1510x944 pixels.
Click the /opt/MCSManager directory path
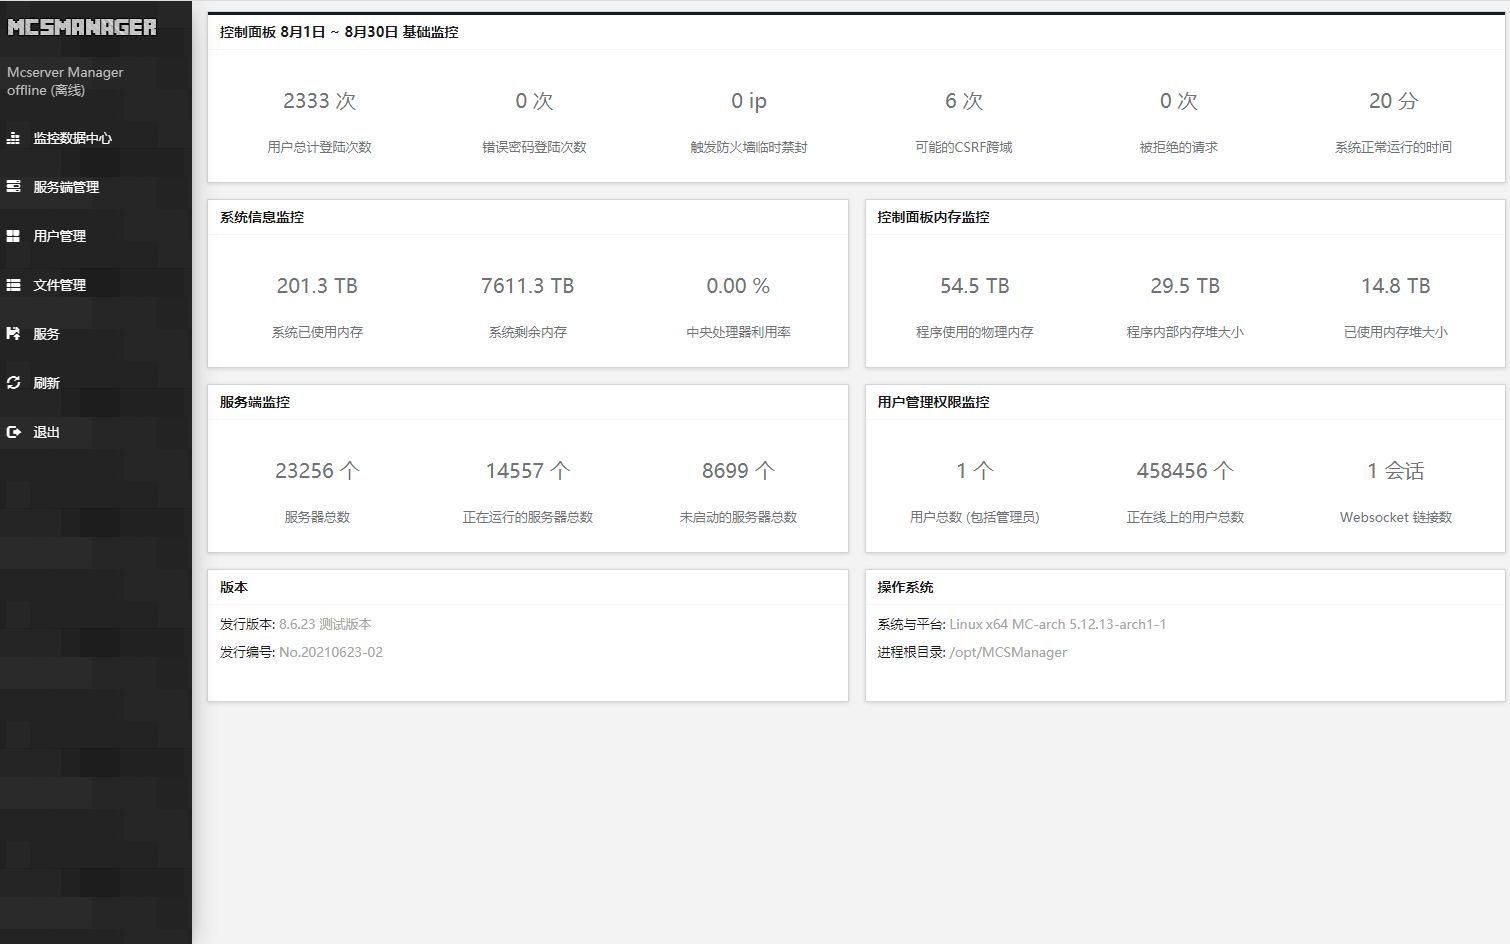1008,652
